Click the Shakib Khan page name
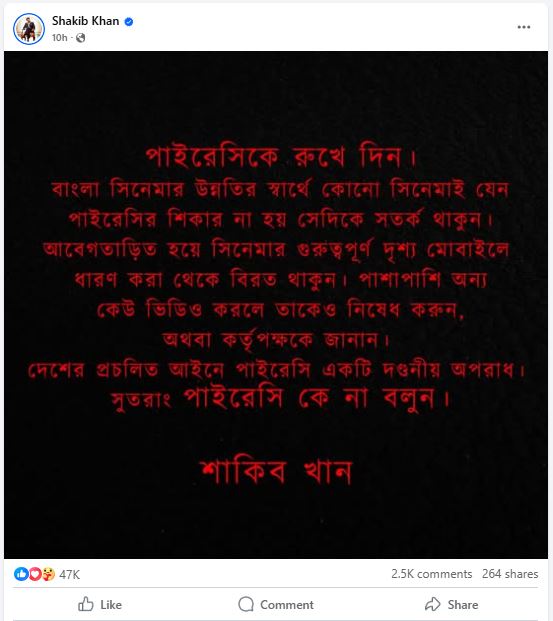The height and width of the screenshot is (621, 553). [x=86, y=21]
